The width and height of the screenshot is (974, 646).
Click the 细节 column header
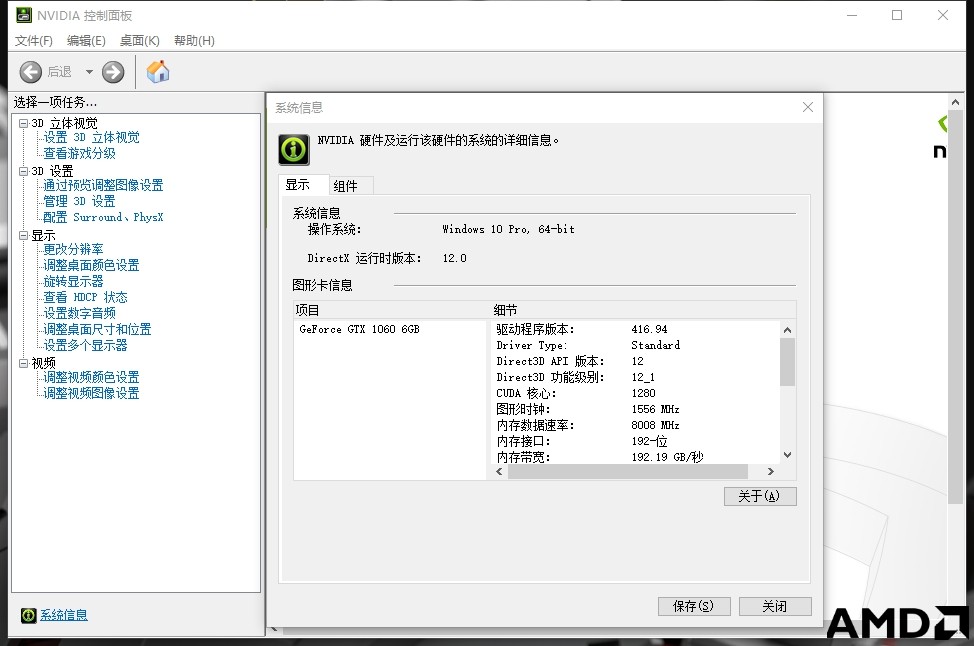click(644, 310)
